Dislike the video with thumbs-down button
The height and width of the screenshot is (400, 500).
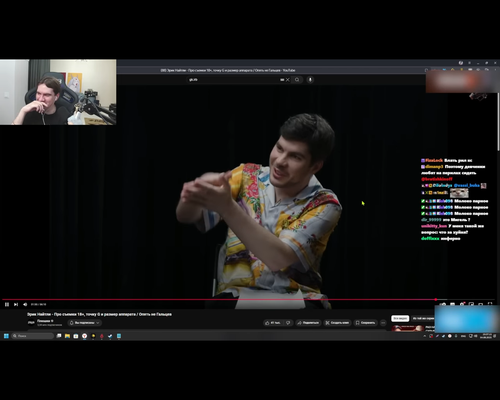(x=288, y=323)
